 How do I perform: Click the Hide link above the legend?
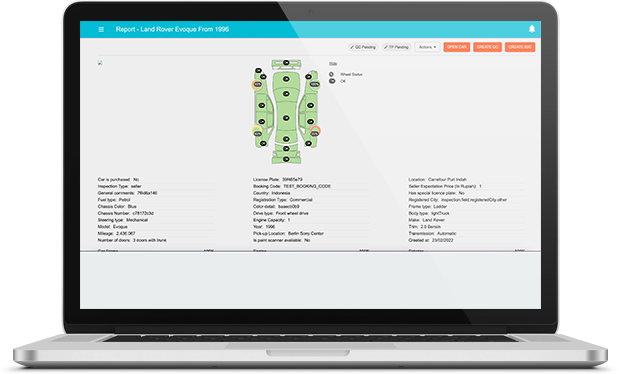(x=333, y=64)
